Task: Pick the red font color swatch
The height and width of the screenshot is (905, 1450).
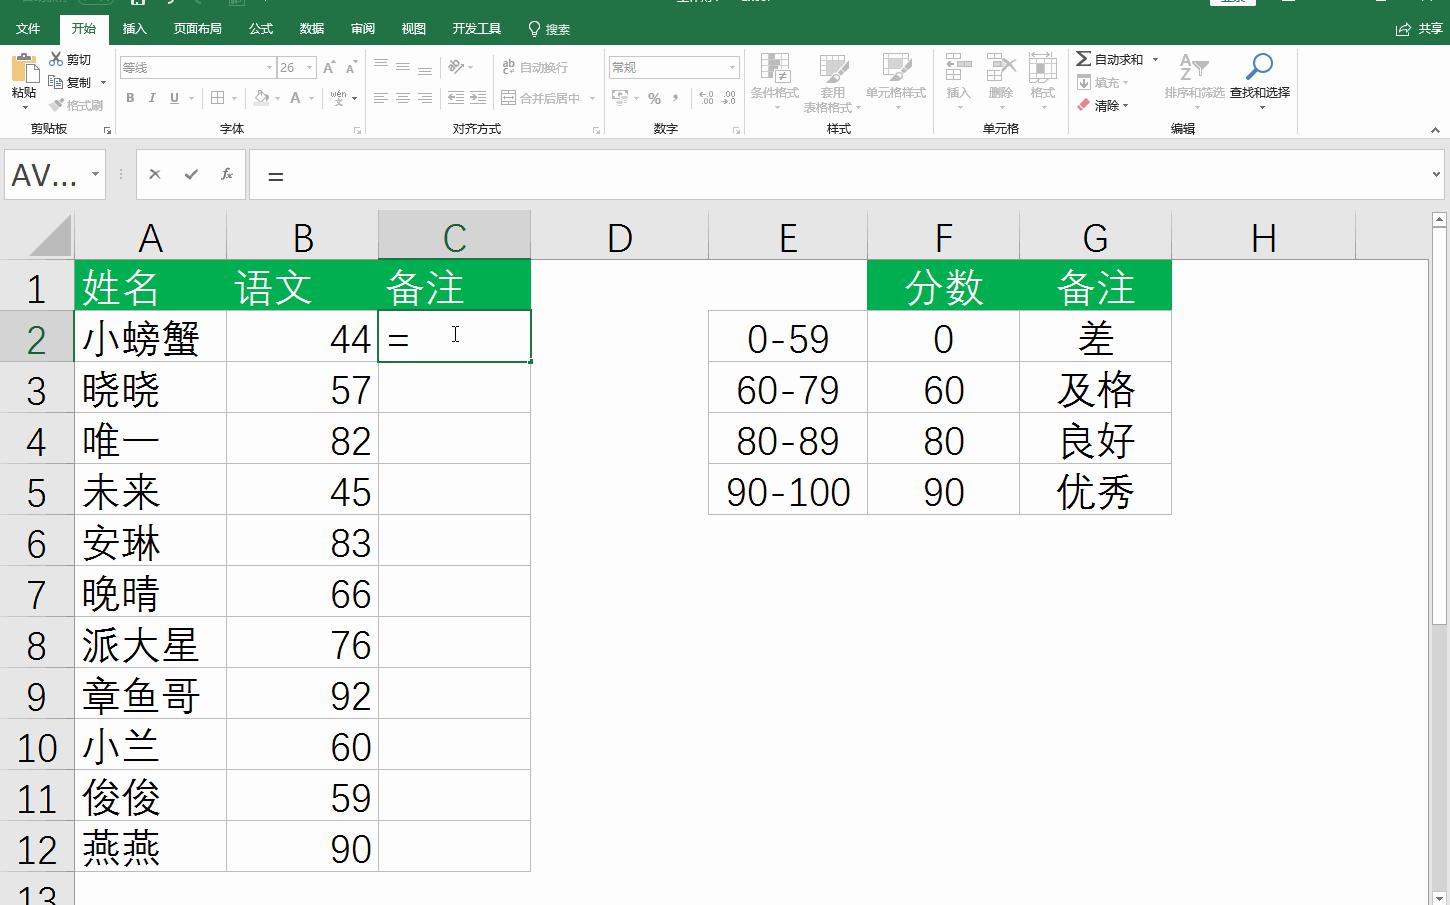Action: 295,98
